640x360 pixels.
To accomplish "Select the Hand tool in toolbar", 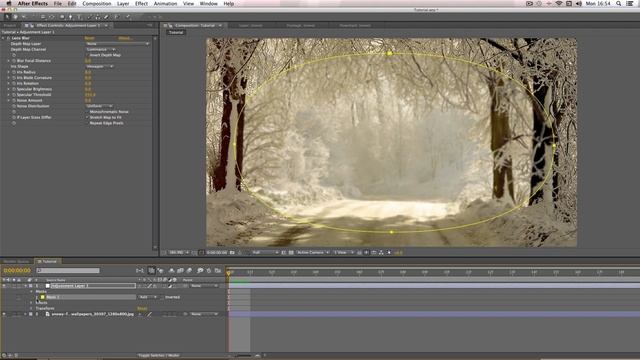I will [16, 17].
